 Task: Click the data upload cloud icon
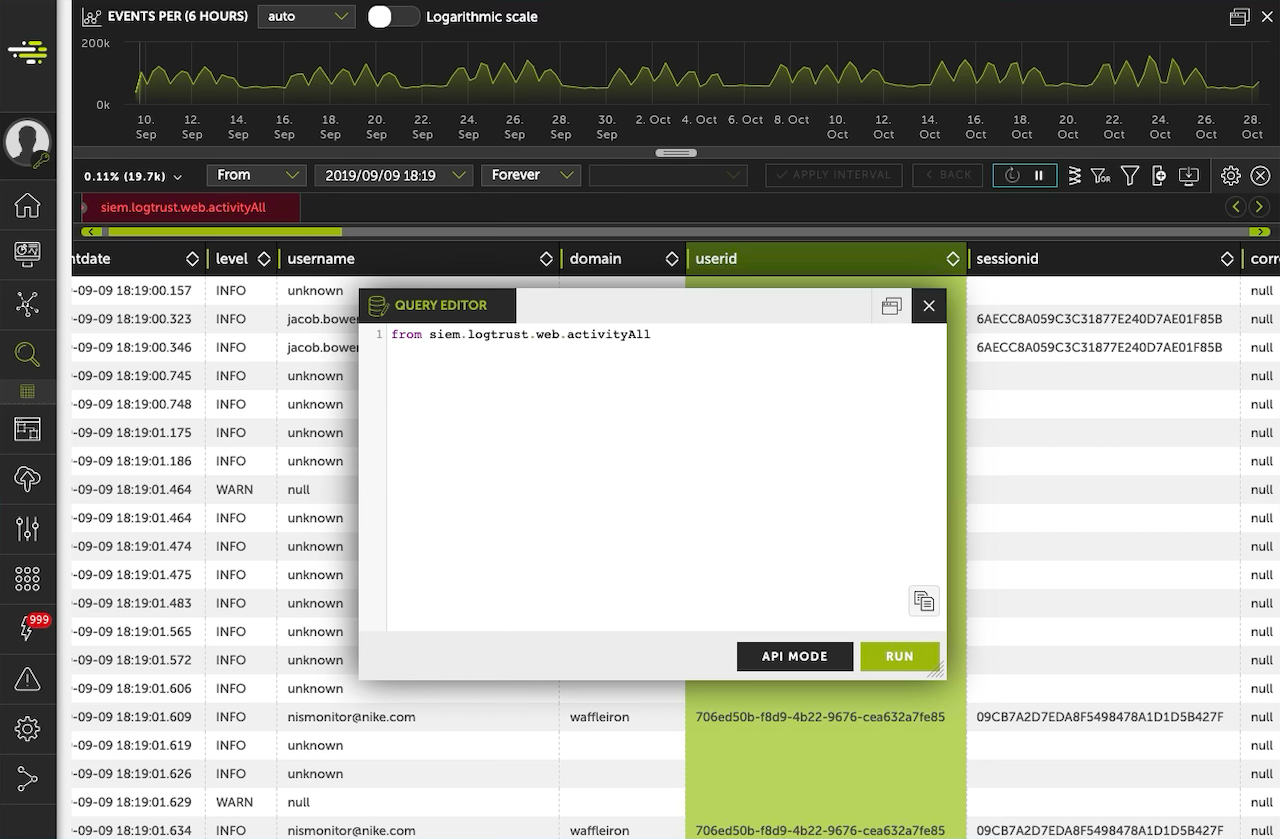point(28,478)
